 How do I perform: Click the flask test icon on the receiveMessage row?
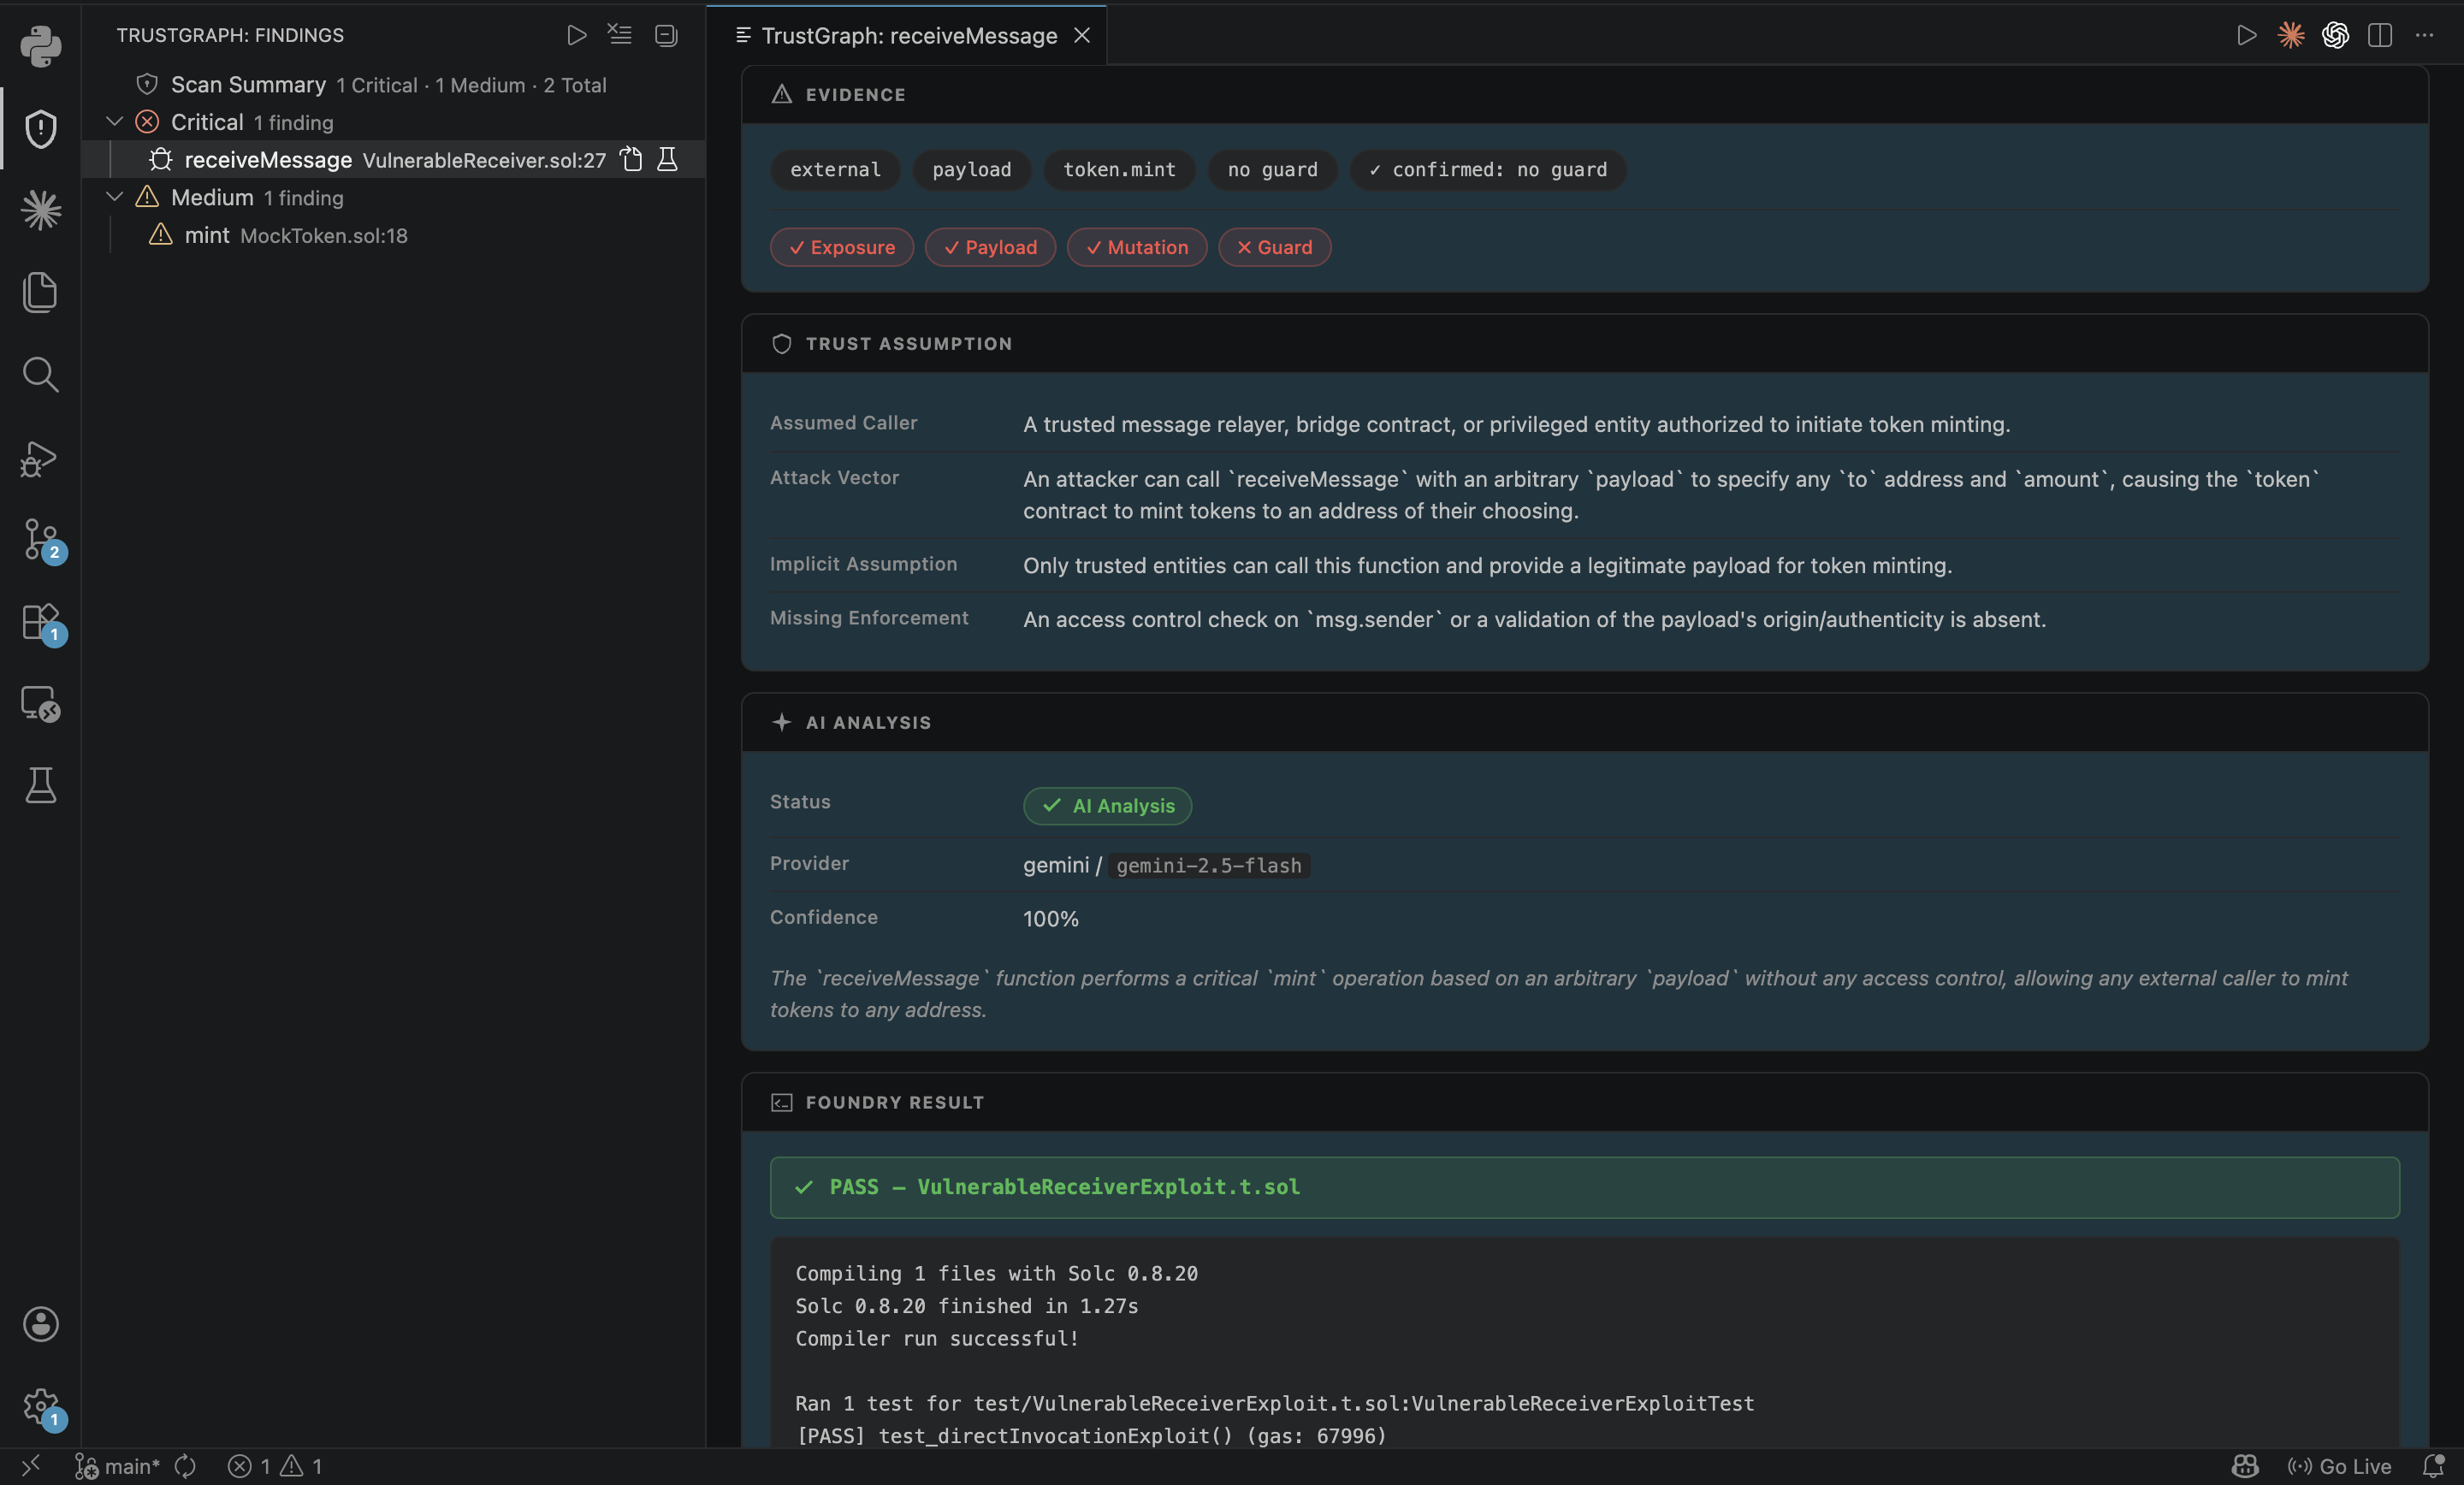tap(667, 159)
